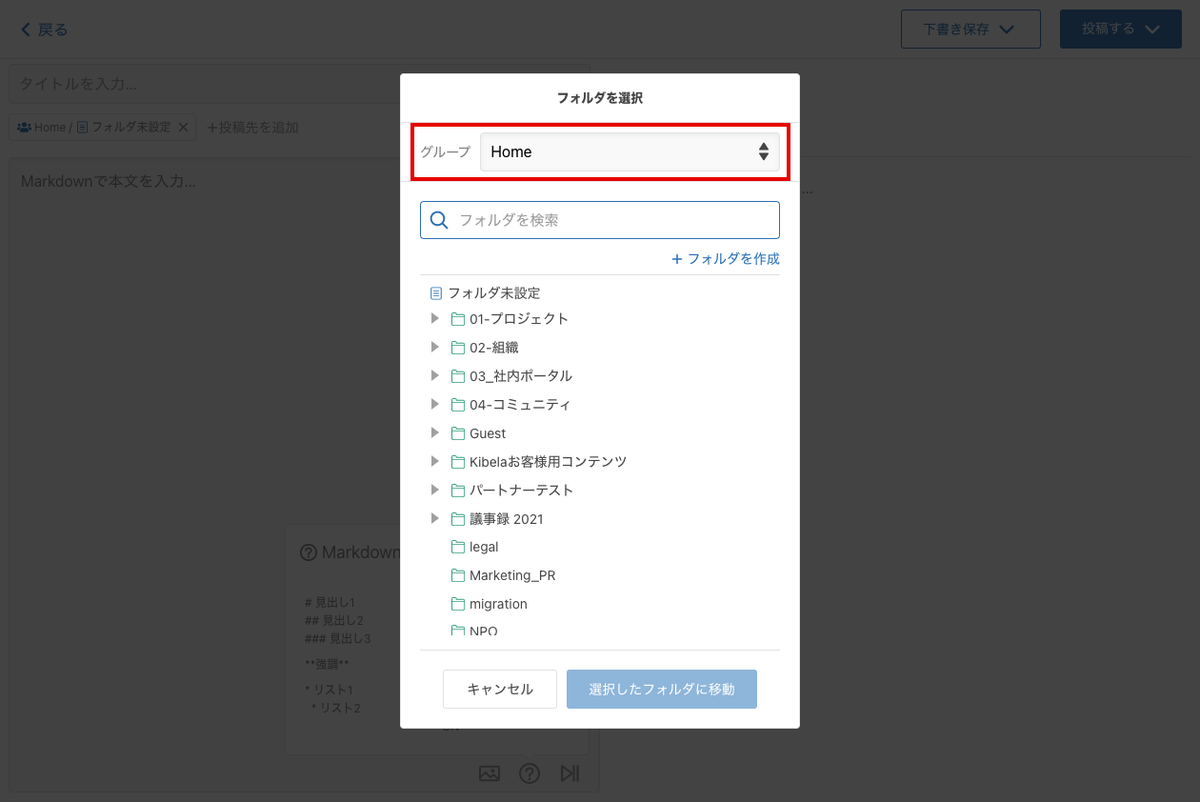Expand the 02-組織 folder arrow

(x=435, y=347)
